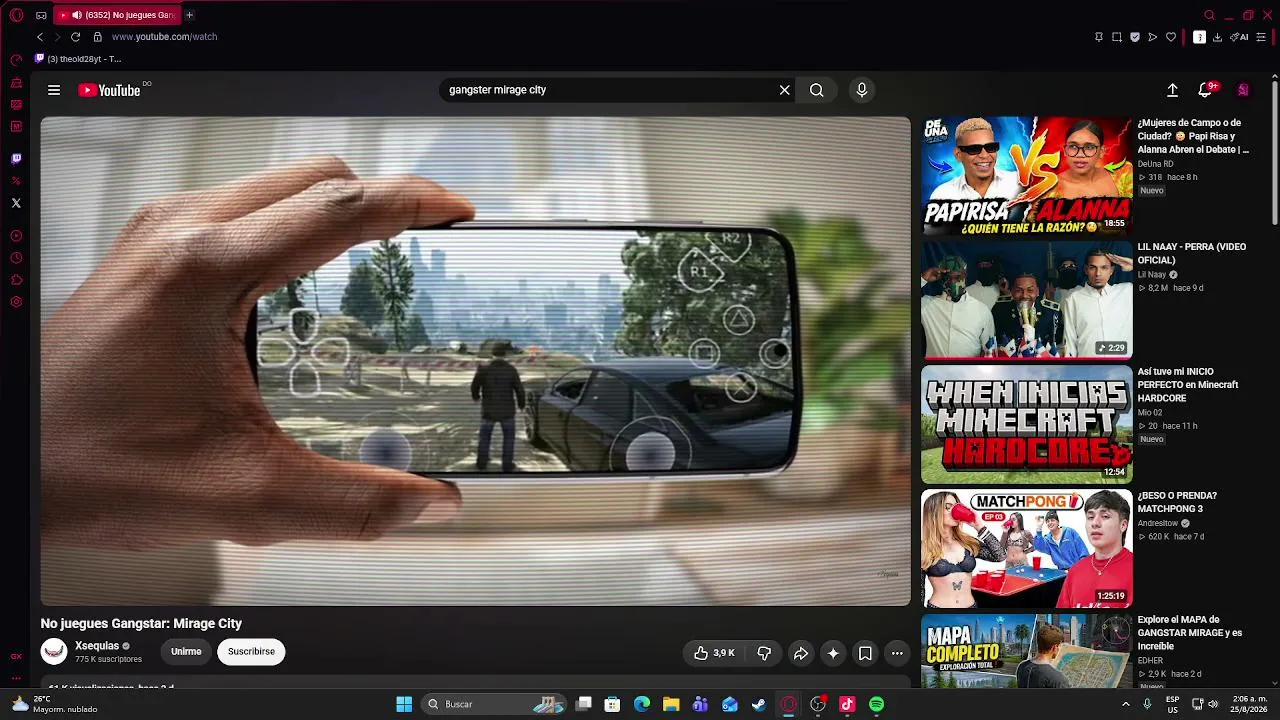The width and height of the screenshot is (1280, 720).
Task: Toggle the ad blocker shield icon
Action: pyautogui.click(x=1135, y=37)
